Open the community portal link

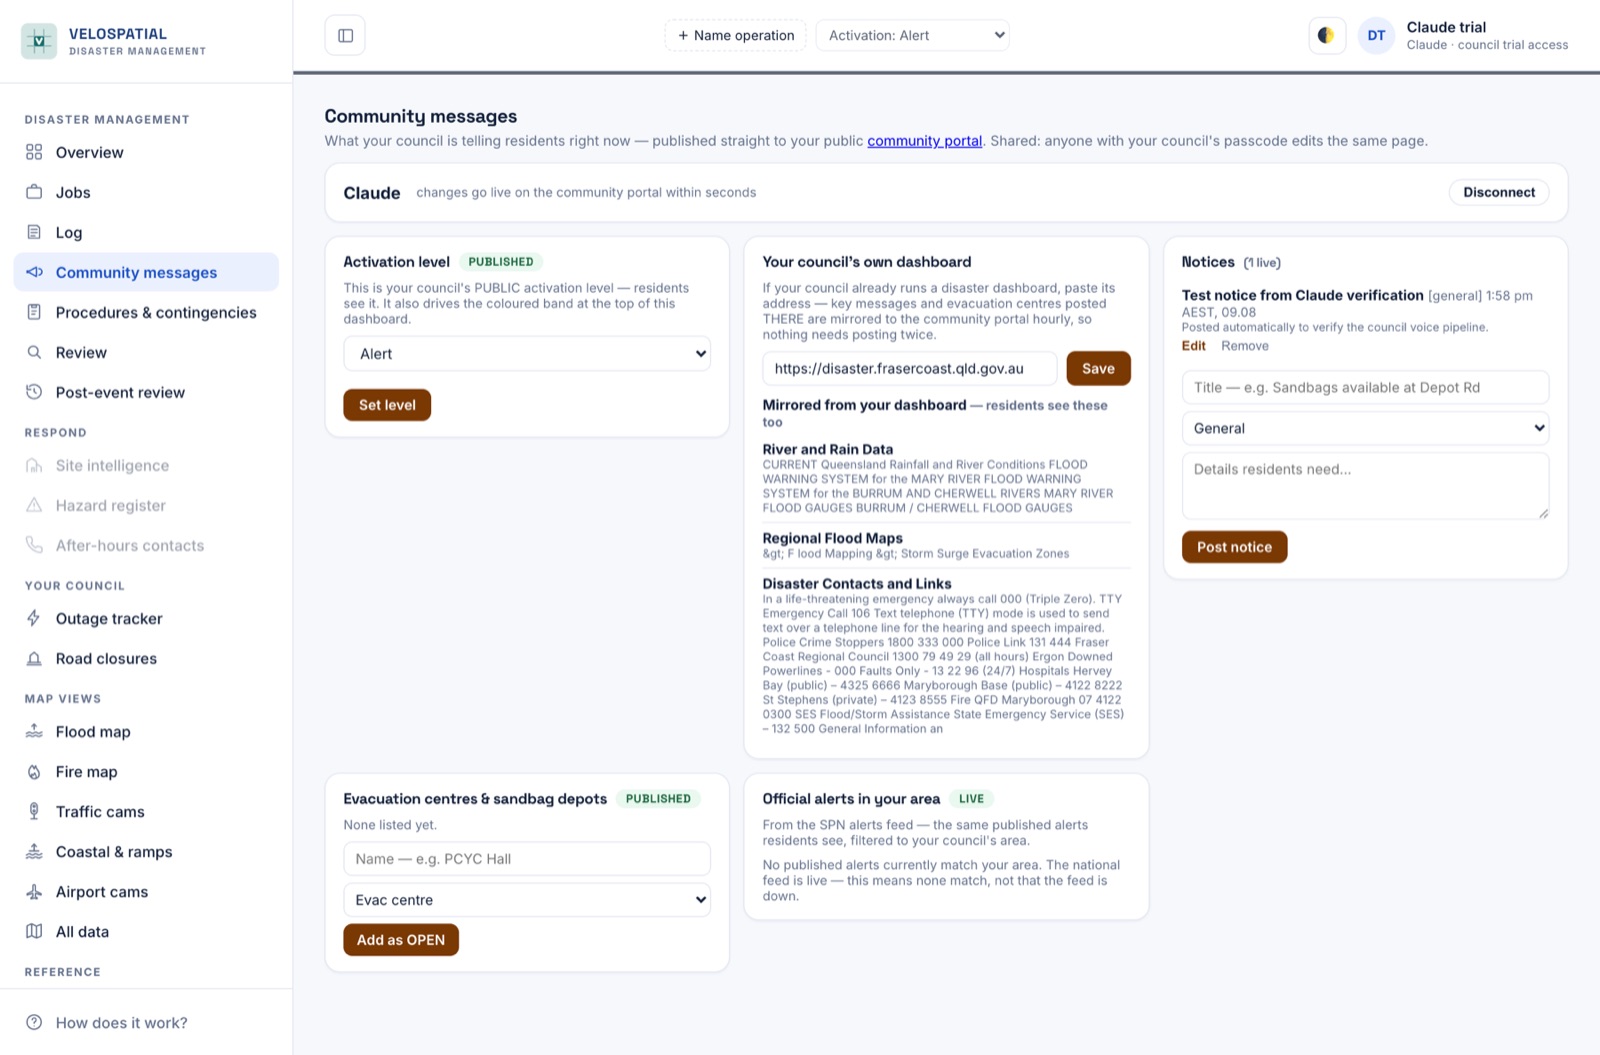click(x=924, y=141)
